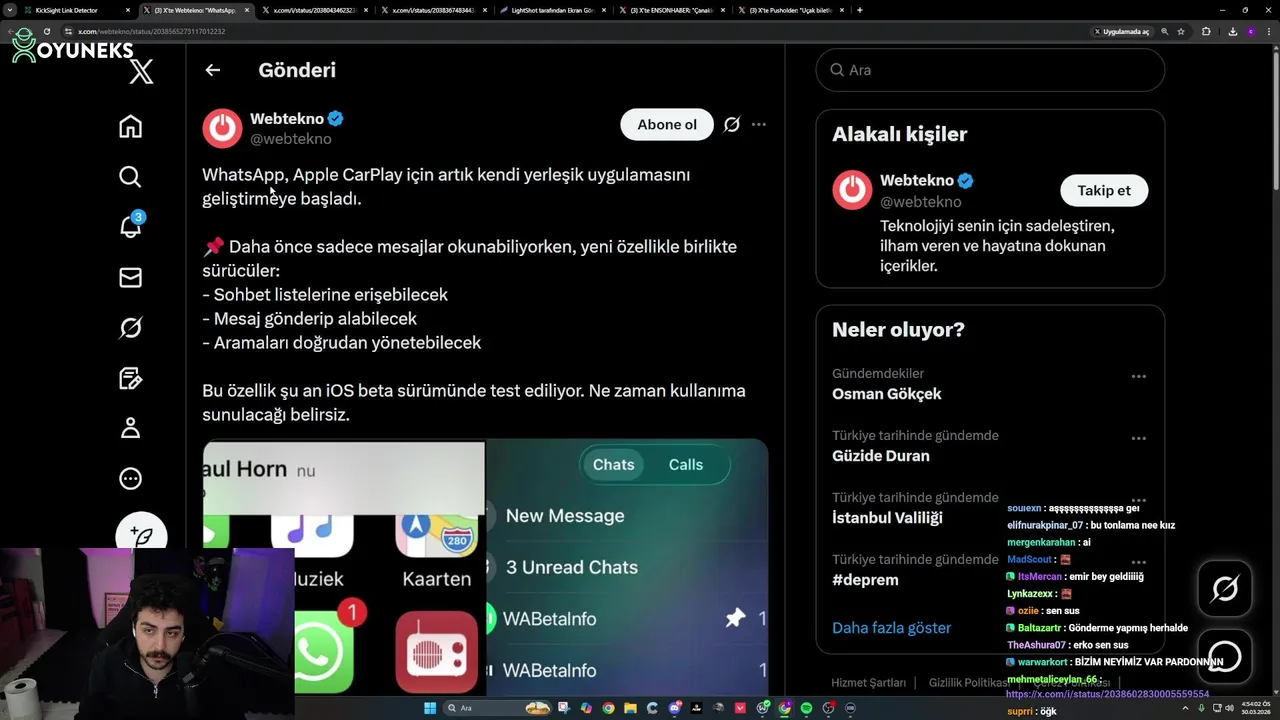Open the İstanbul Valiliği trend
The height and width of the screenshot is (720, 1280).
point(887,518)
